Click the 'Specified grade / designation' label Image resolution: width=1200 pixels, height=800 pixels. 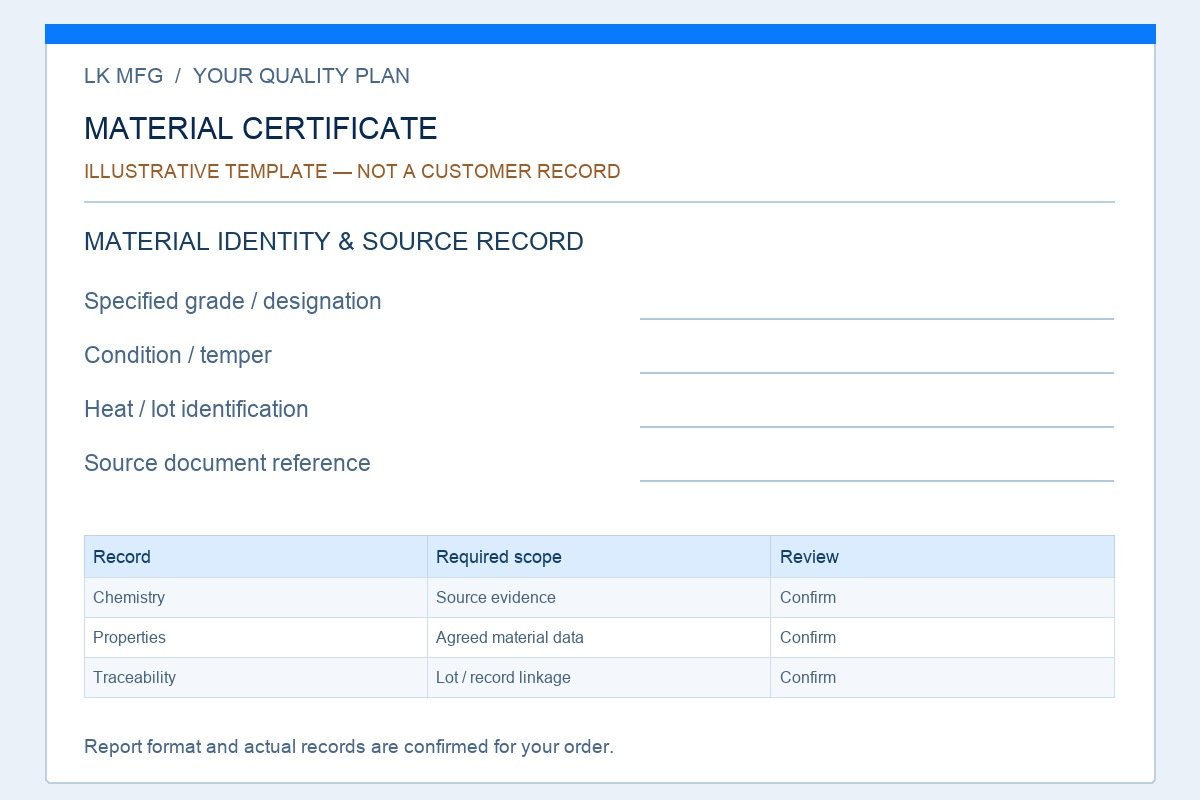[x=233, y=301]
